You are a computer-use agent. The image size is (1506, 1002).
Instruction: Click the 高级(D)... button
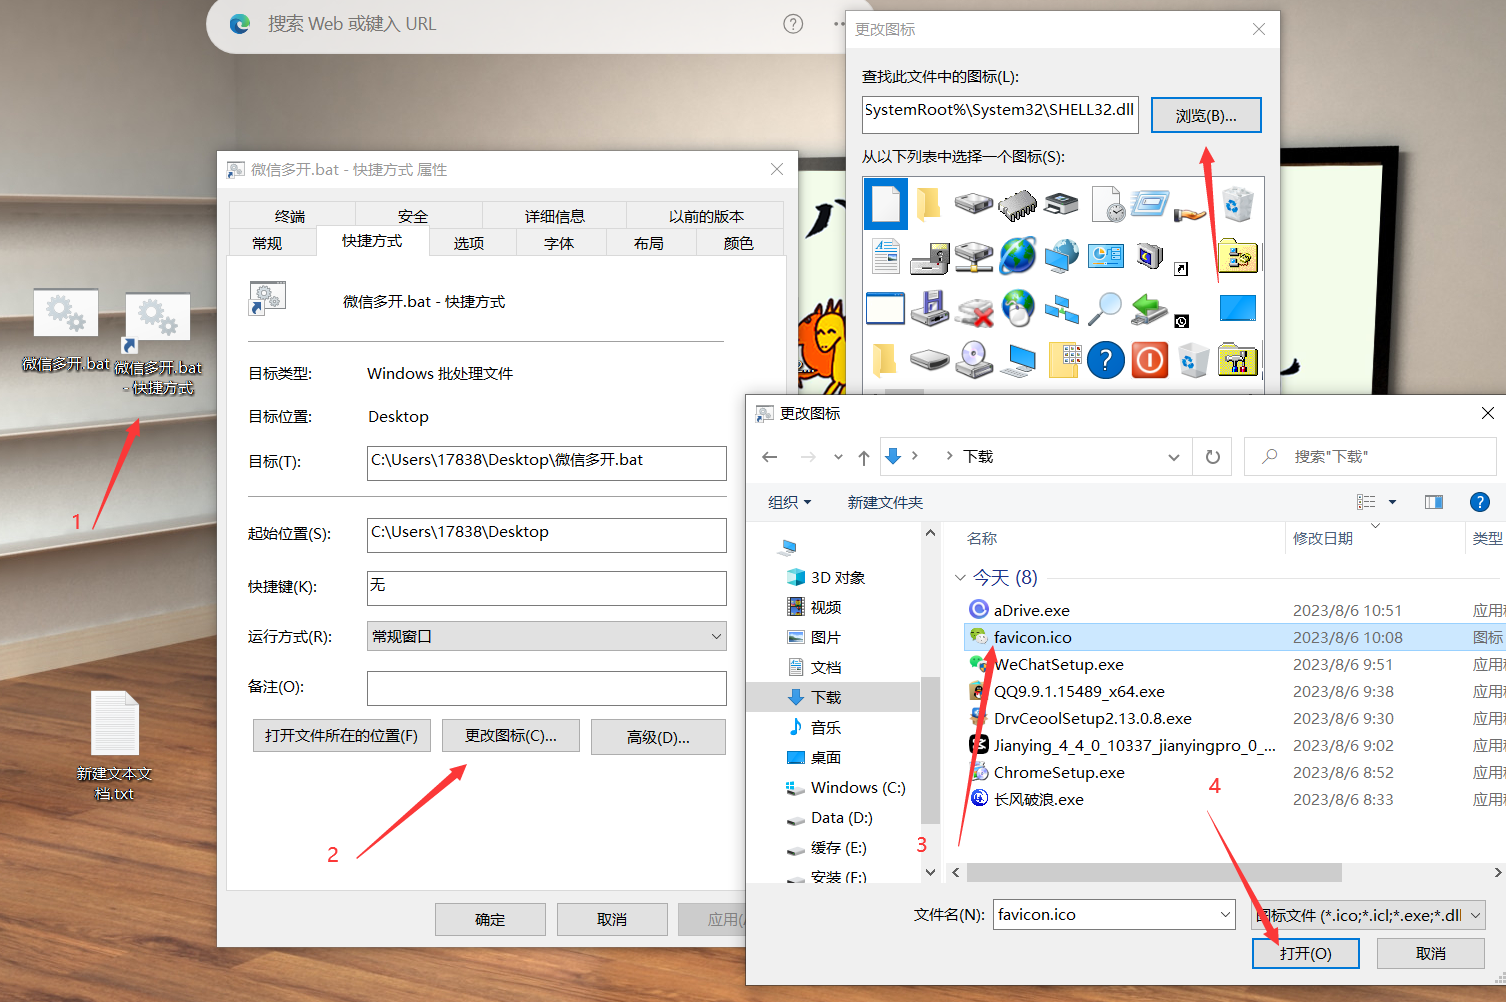(658, 737)
